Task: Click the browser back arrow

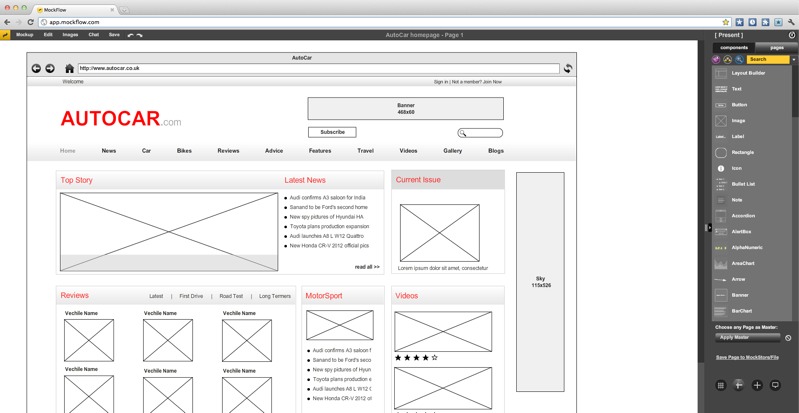Action: [7, 22]
